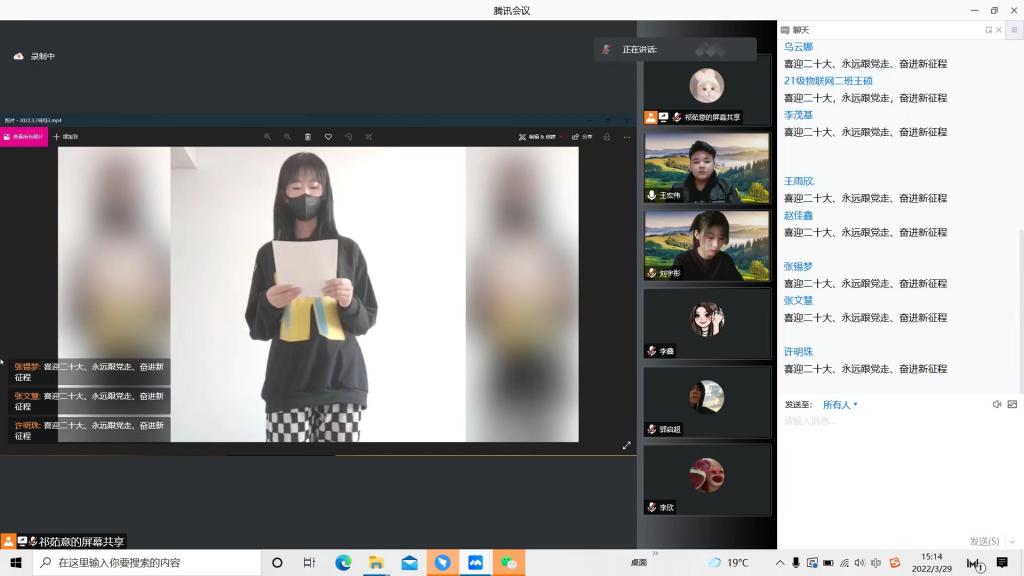The height and width of the screenshot is (576, 1024).
Task: Toggle the chat sound speaker icon
Action: click(x=996, y=404)
